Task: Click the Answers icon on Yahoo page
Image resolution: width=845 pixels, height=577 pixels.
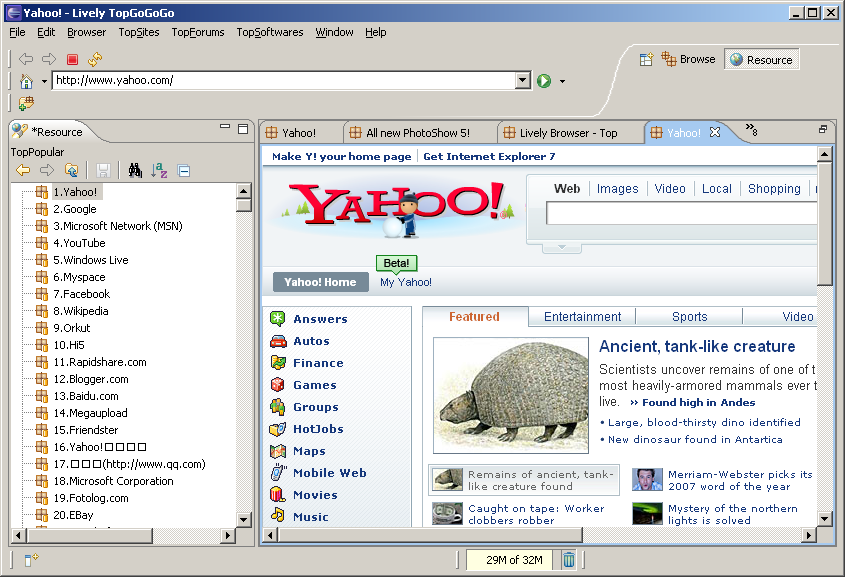Action: [x=278, y=318]
